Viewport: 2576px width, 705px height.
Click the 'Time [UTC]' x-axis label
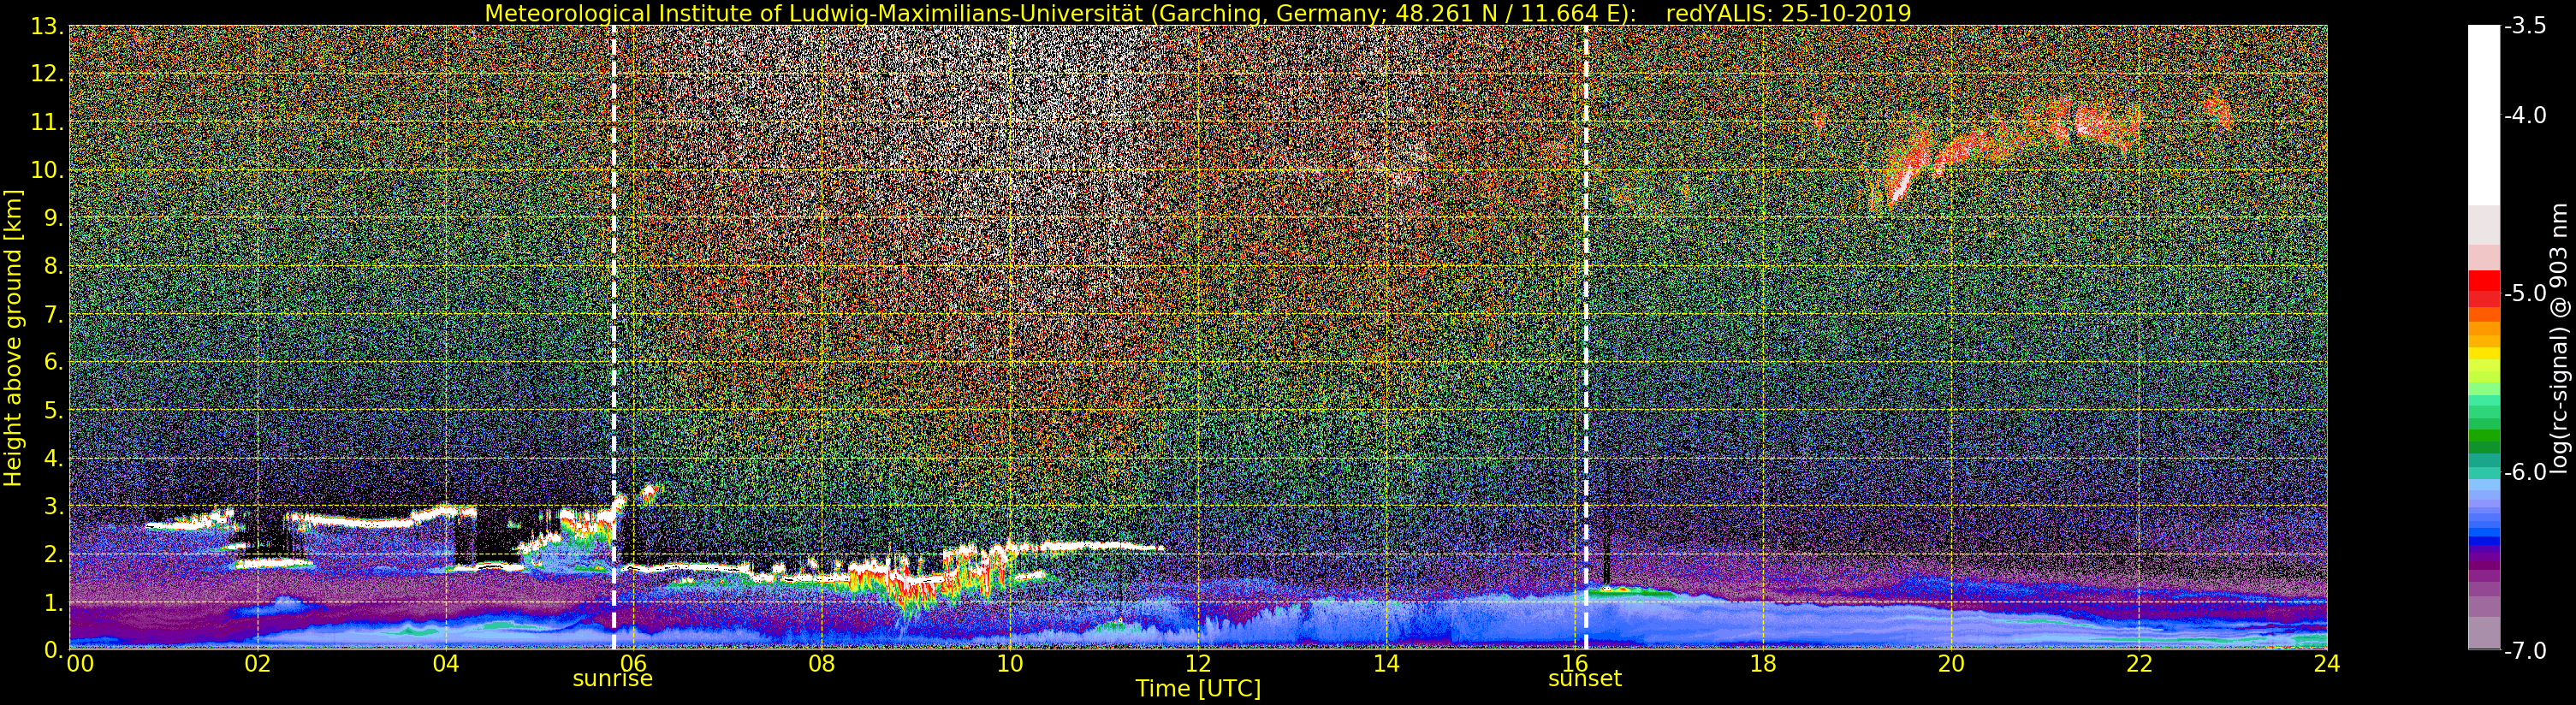[1198, 689]
